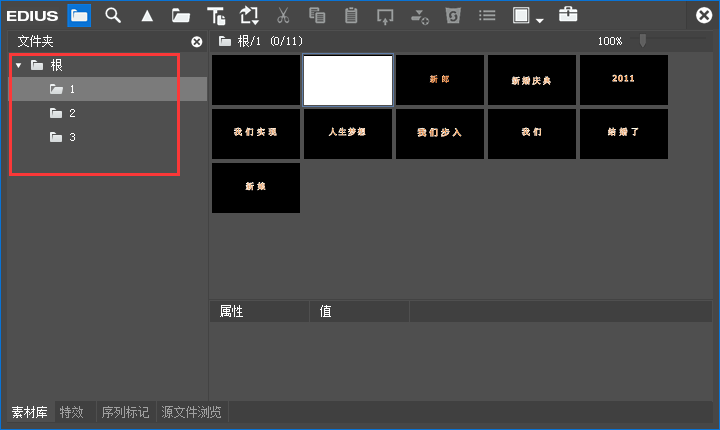Select the 2011 title clip thumbnail
Image resolution: width=720 pixels, height=430 pixels.
[x=623, y=79]
